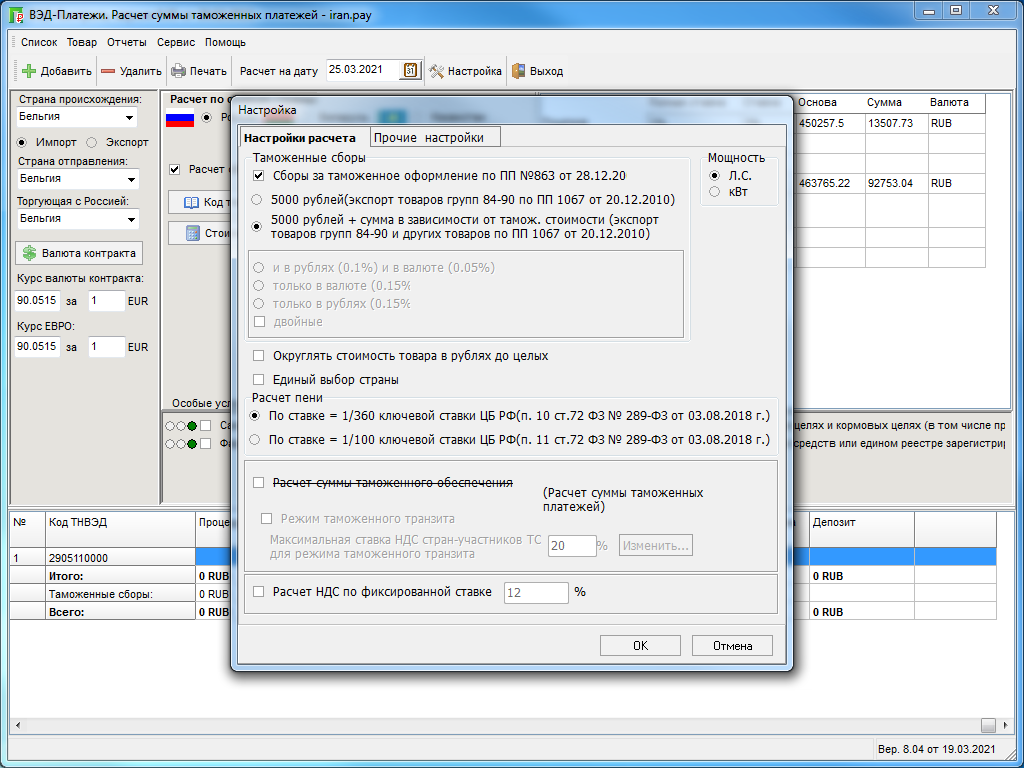This screenshot has width=1024, height=768.
Task: Enable rounding goods value to whole rubles
Action: 259,356
